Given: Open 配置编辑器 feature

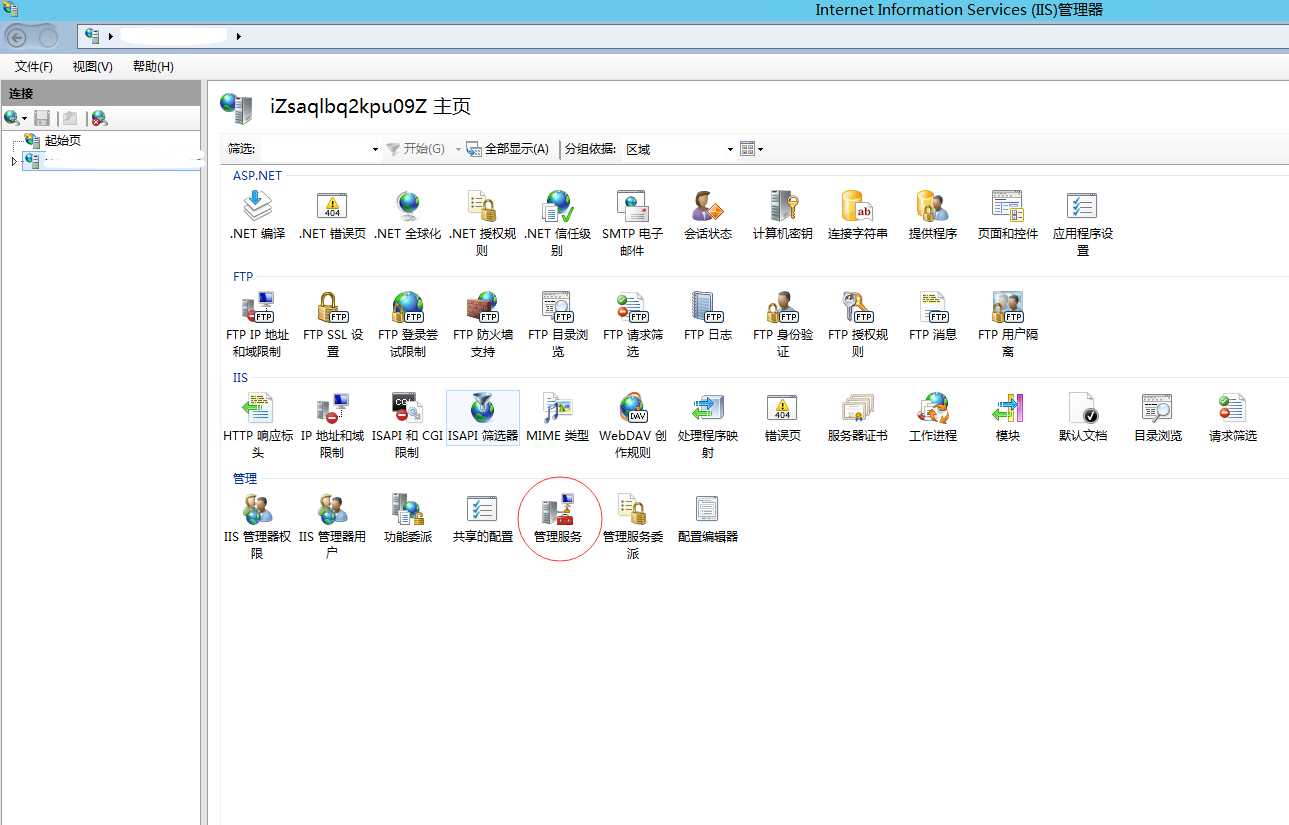Looking at the screenshot, I should click(x=708, y=519).
